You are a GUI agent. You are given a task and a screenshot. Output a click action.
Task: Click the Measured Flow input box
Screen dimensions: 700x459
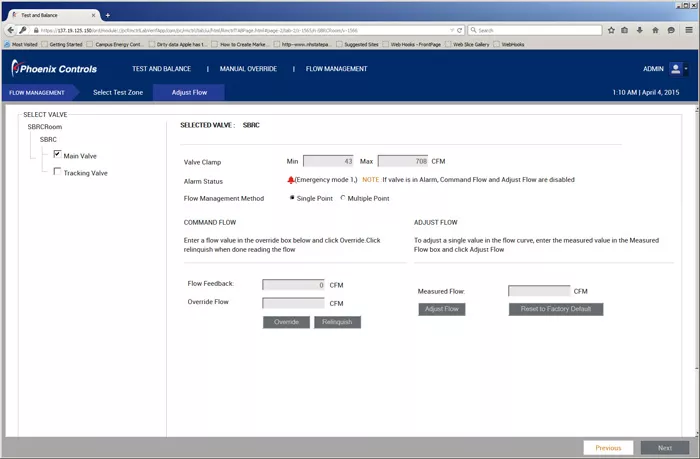pyautogui.click(x=538, y=291)
